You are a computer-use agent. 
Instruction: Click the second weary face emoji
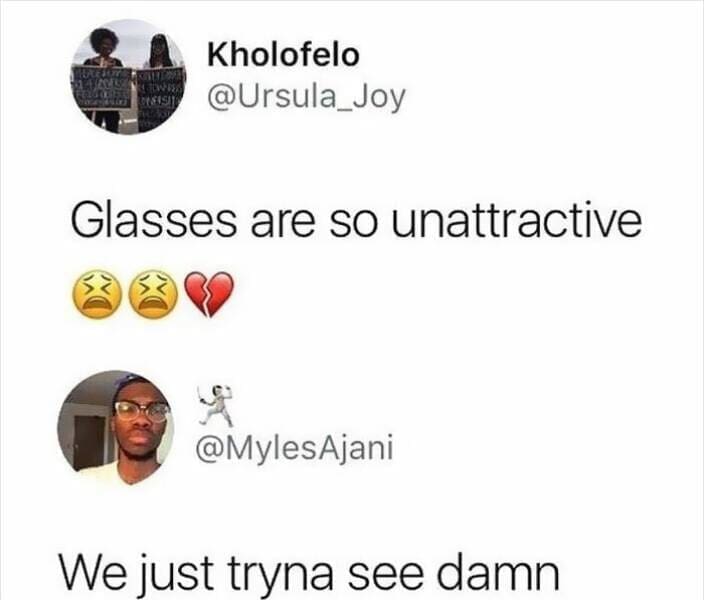154,294
